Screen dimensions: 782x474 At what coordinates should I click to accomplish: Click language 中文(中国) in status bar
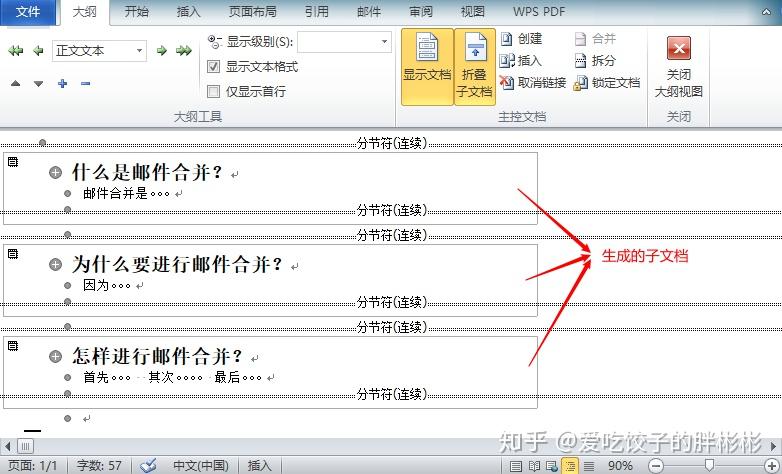click(x=200, y=466)
